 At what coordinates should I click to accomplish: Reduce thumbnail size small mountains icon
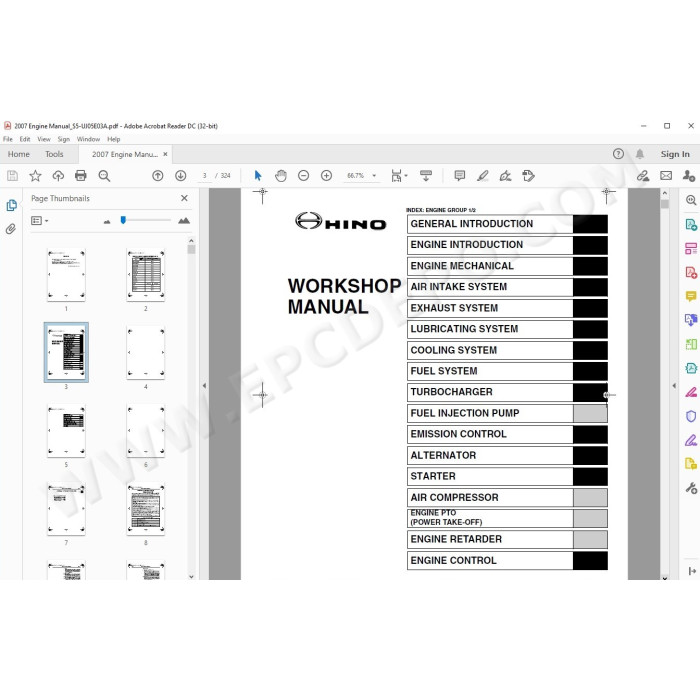(107, 221)
